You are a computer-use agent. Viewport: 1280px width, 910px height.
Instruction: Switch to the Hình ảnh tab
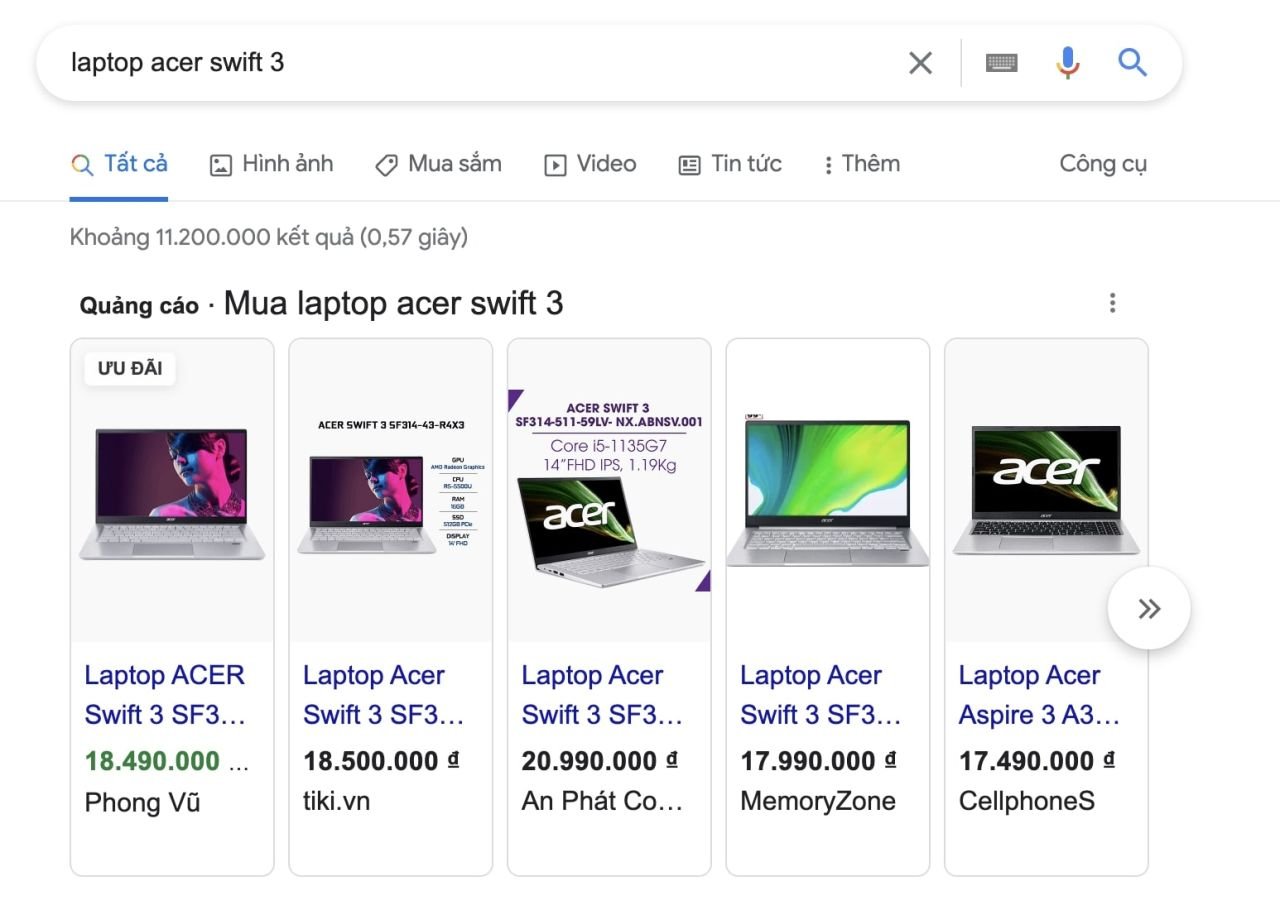click(x=271, y=164)
